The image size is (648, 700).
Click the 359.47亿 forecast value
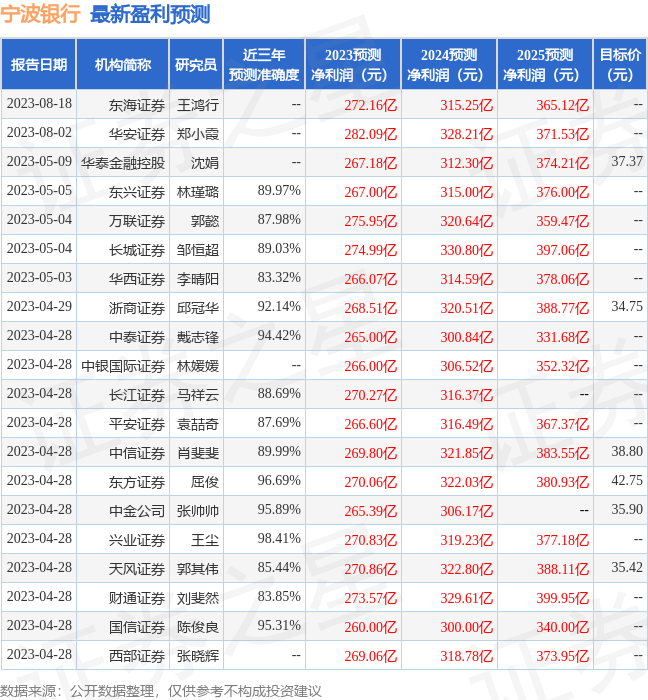point(563,221)
